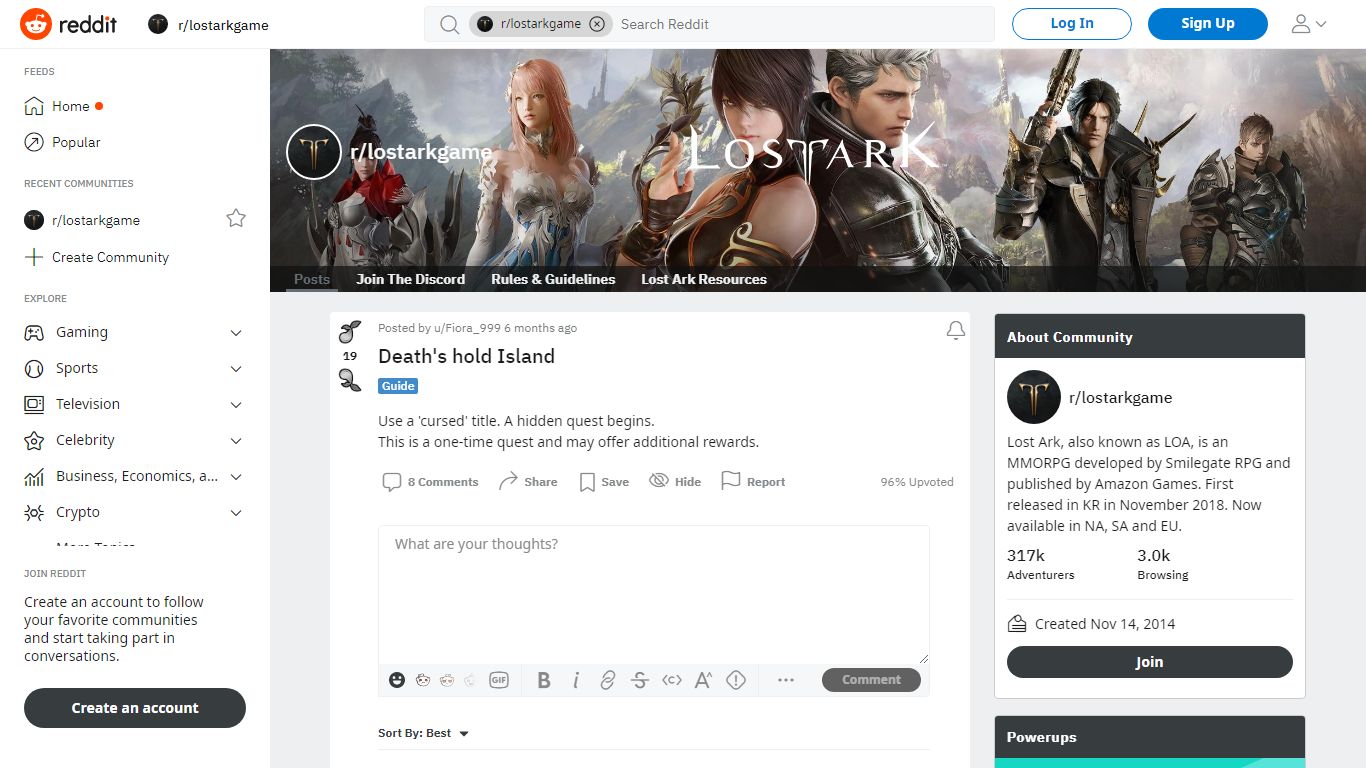This screenshot has width=1366, height=768.
Task: Click the sidebar community avatar
Action: pos(1034,397)
